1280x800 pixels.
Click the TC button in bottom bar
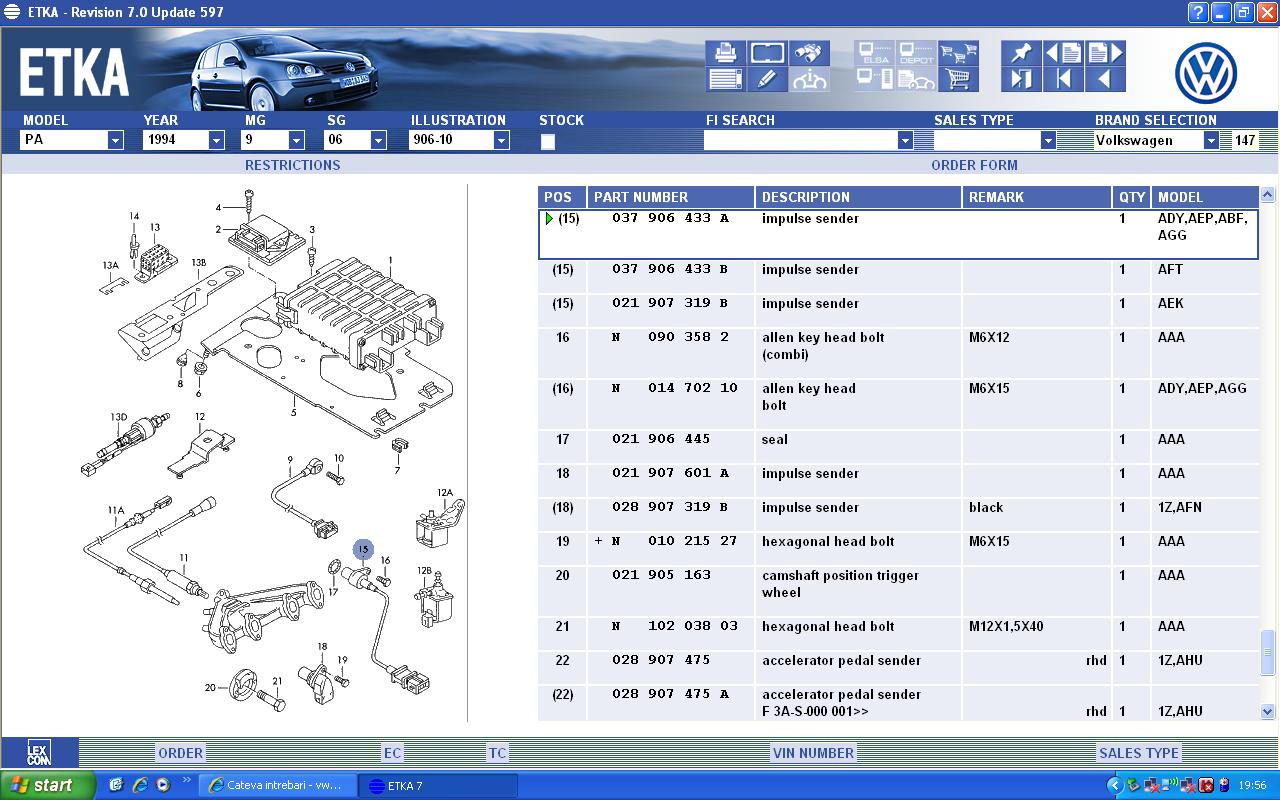pos(497,753)
